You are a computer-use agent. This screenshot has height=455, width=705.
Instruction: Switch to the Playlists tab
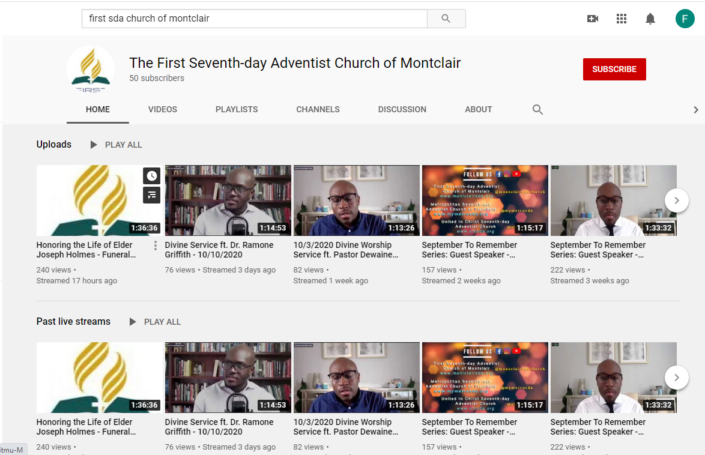click(236, 109)
